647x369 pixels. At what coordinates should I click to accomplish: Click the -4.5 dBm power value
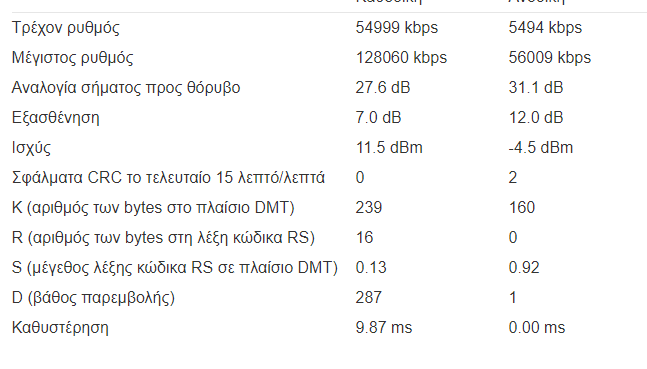pos(541,148)
